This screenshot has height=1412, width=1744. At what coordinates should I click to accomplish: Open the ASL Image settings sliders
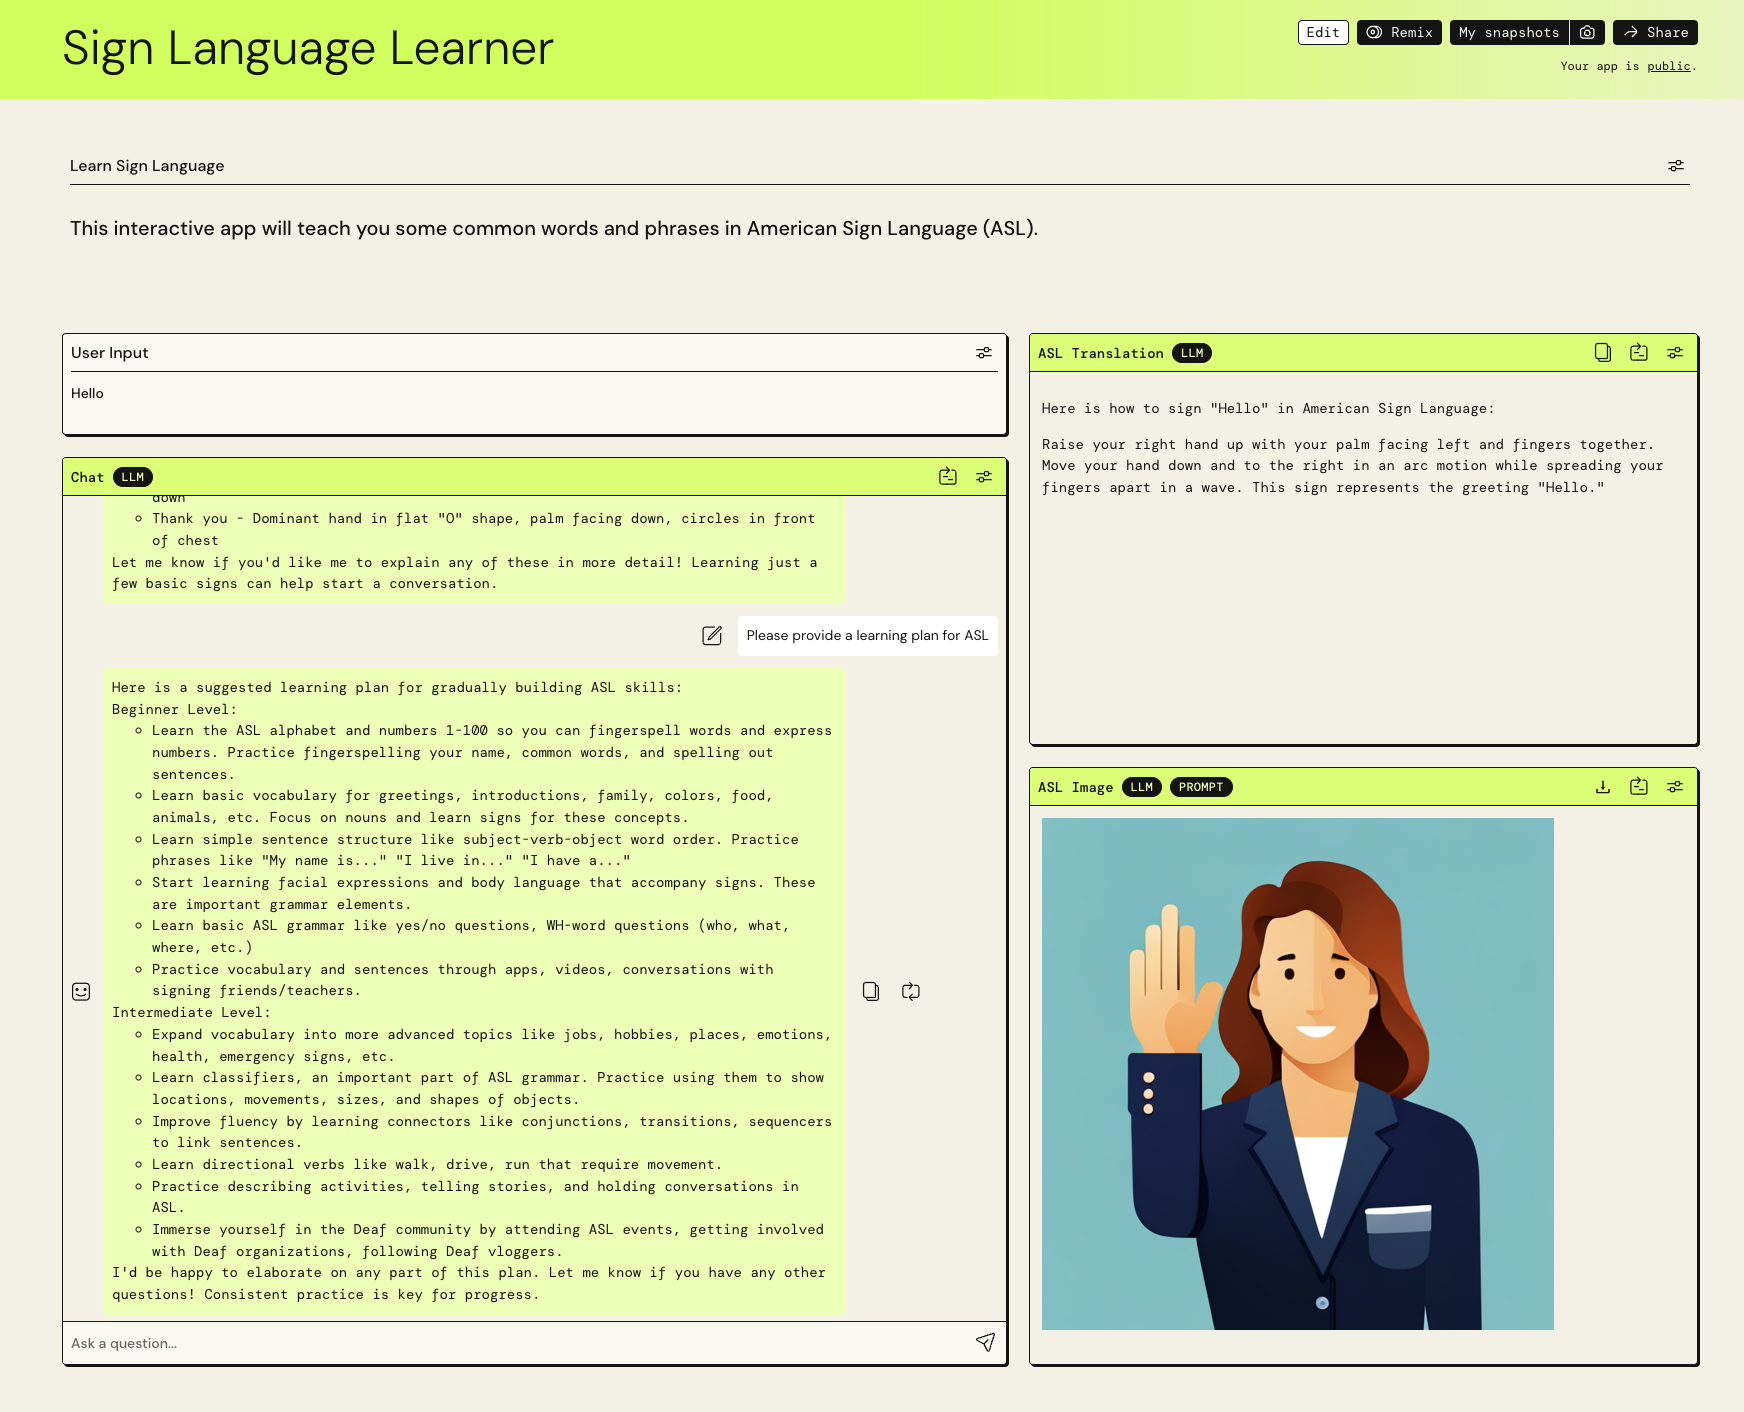coord(1675,787)
